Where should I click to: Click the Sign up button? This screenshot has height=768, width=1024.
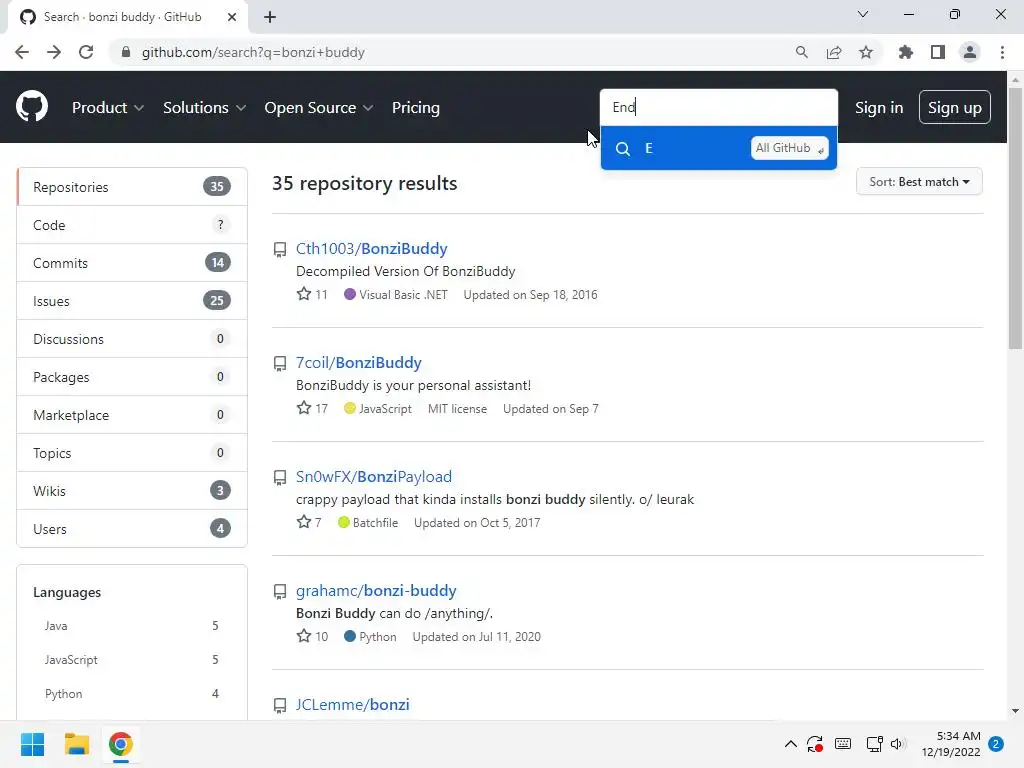(x=955, y=108)
